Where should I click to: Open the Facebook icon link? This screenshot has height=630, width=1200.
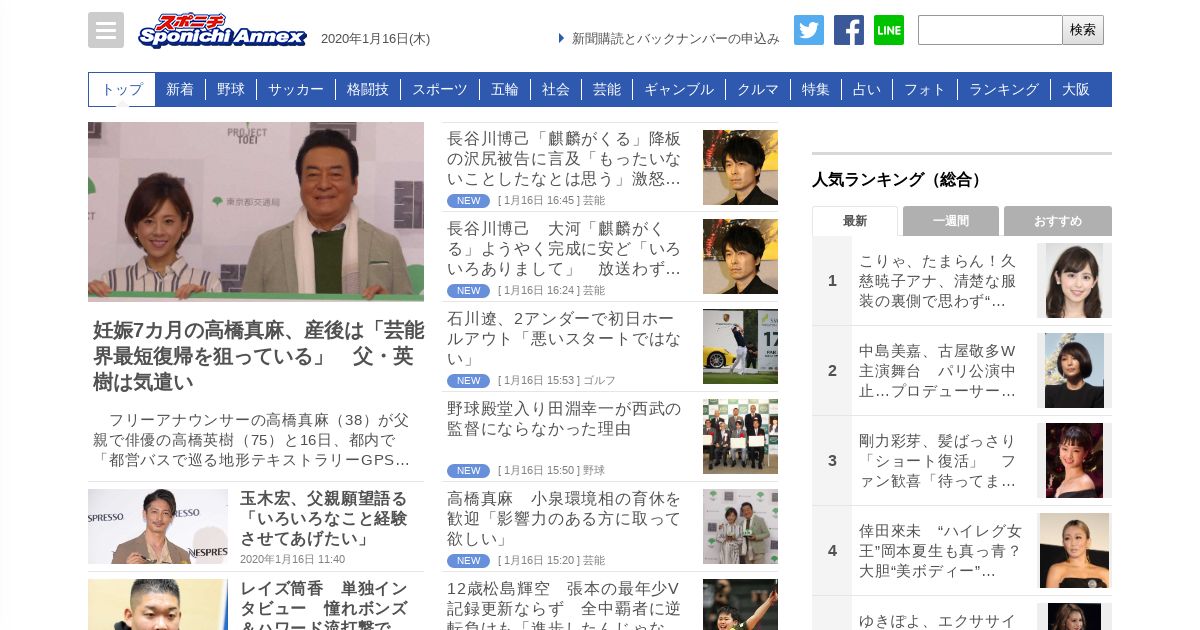[849, 30]
